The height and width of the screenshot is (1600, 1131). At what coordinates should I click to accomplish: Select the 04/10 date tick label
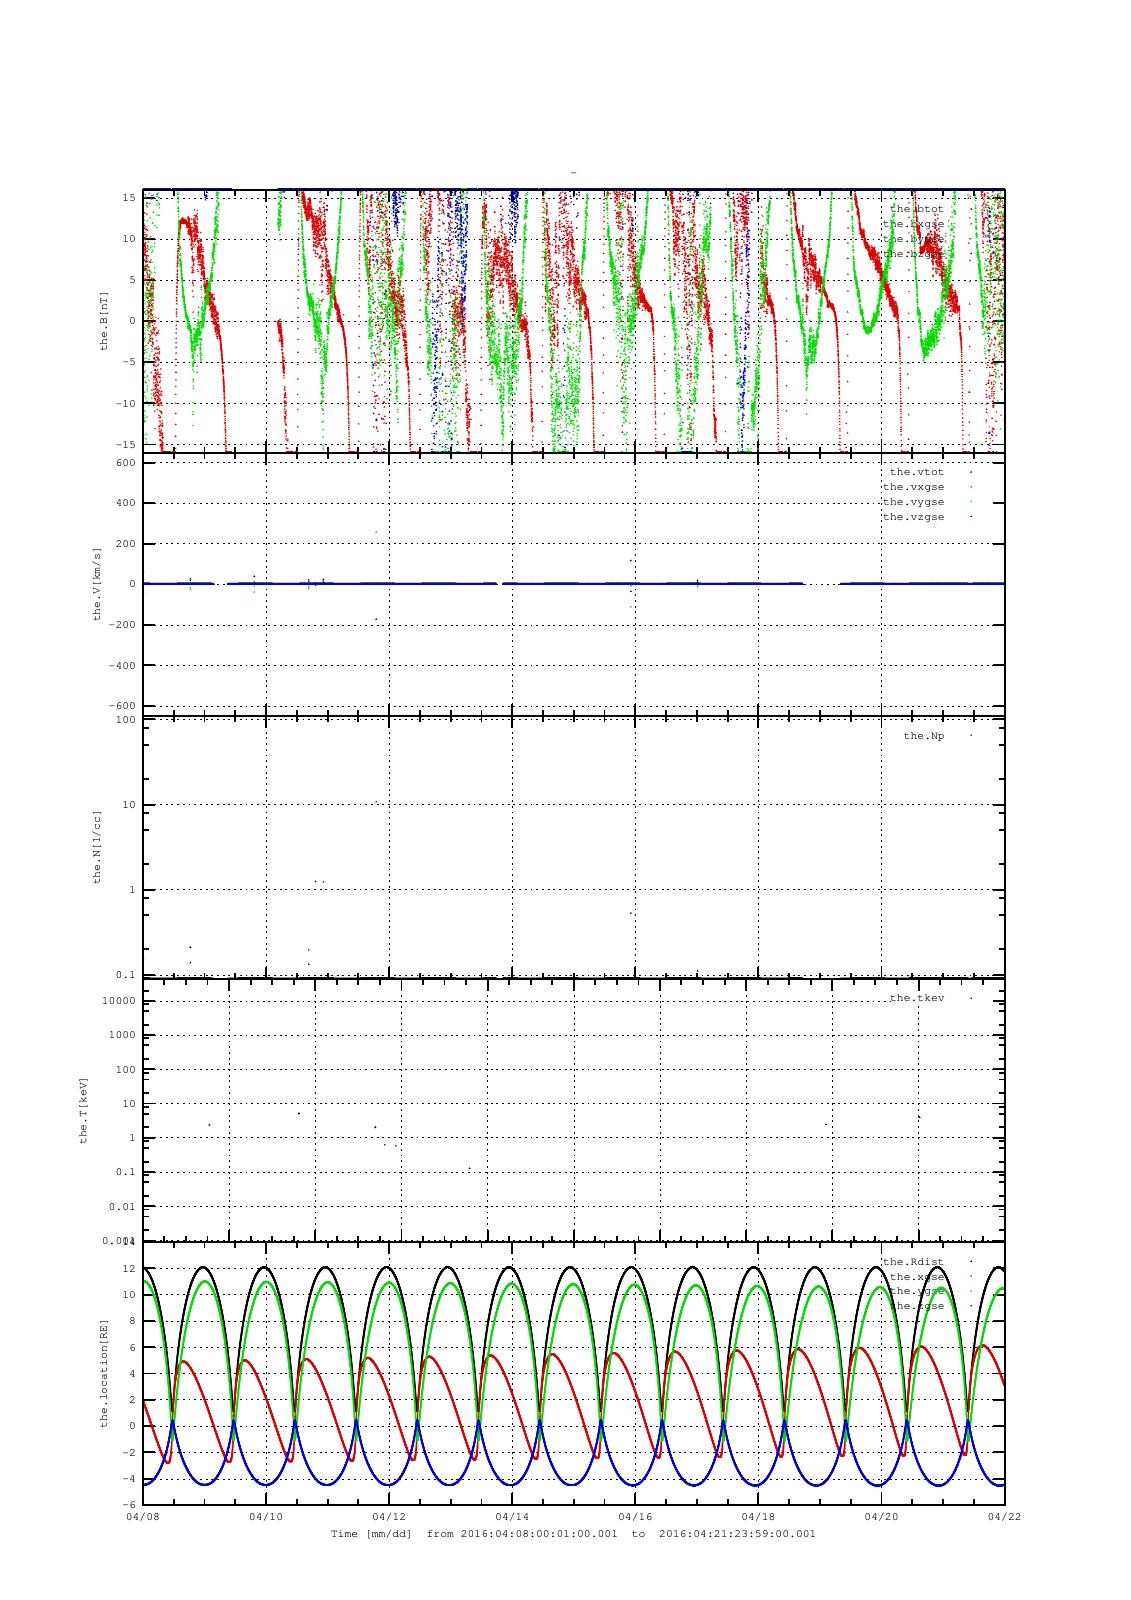tap(266, 1516)
